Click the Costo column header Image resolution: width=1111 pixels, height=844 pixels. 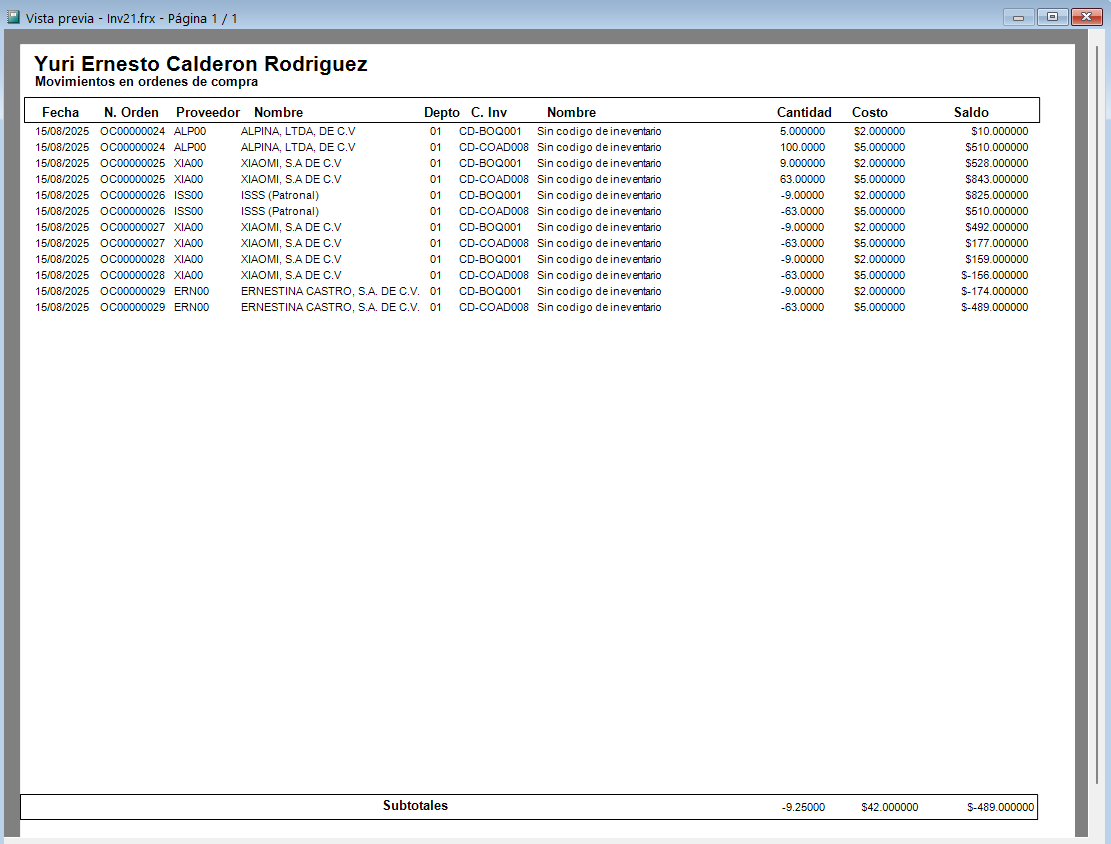(x=869, y=112)
